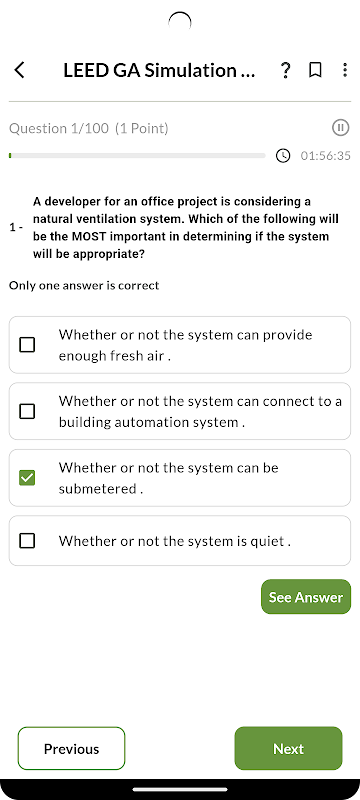Check the 'enough fresh air' checkbox
360x800 pixels.
tap(27, 345)
